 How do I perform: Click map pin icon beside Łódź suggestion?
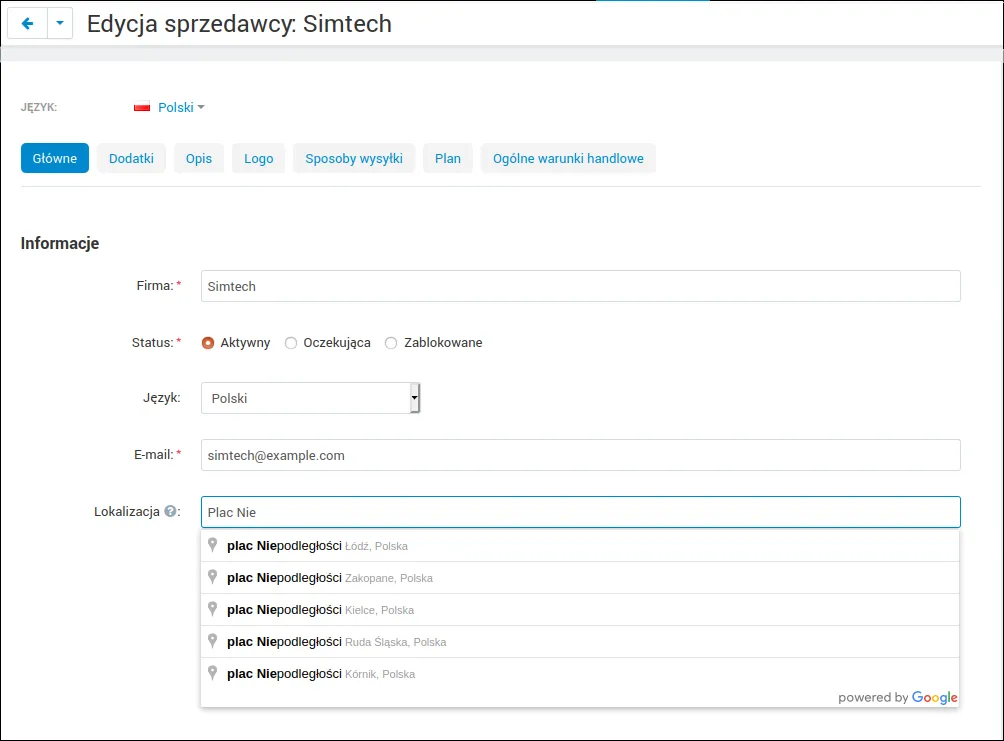[213, 545]
